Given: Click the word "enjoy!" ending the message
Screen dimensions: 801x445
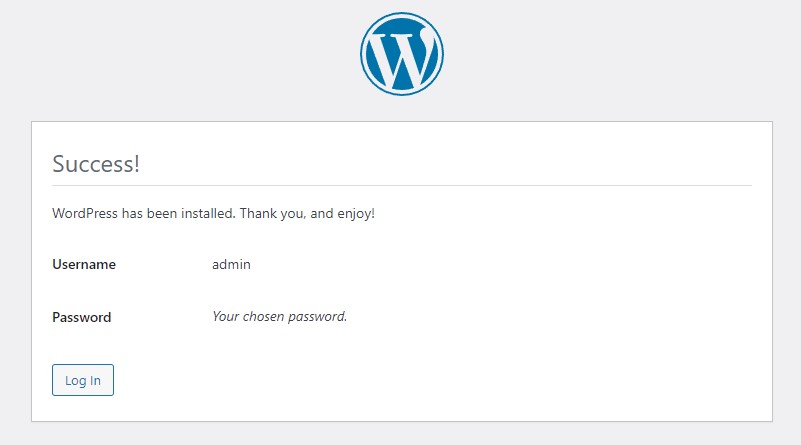Looking at the screenshot, I should (x=356, y=214).
